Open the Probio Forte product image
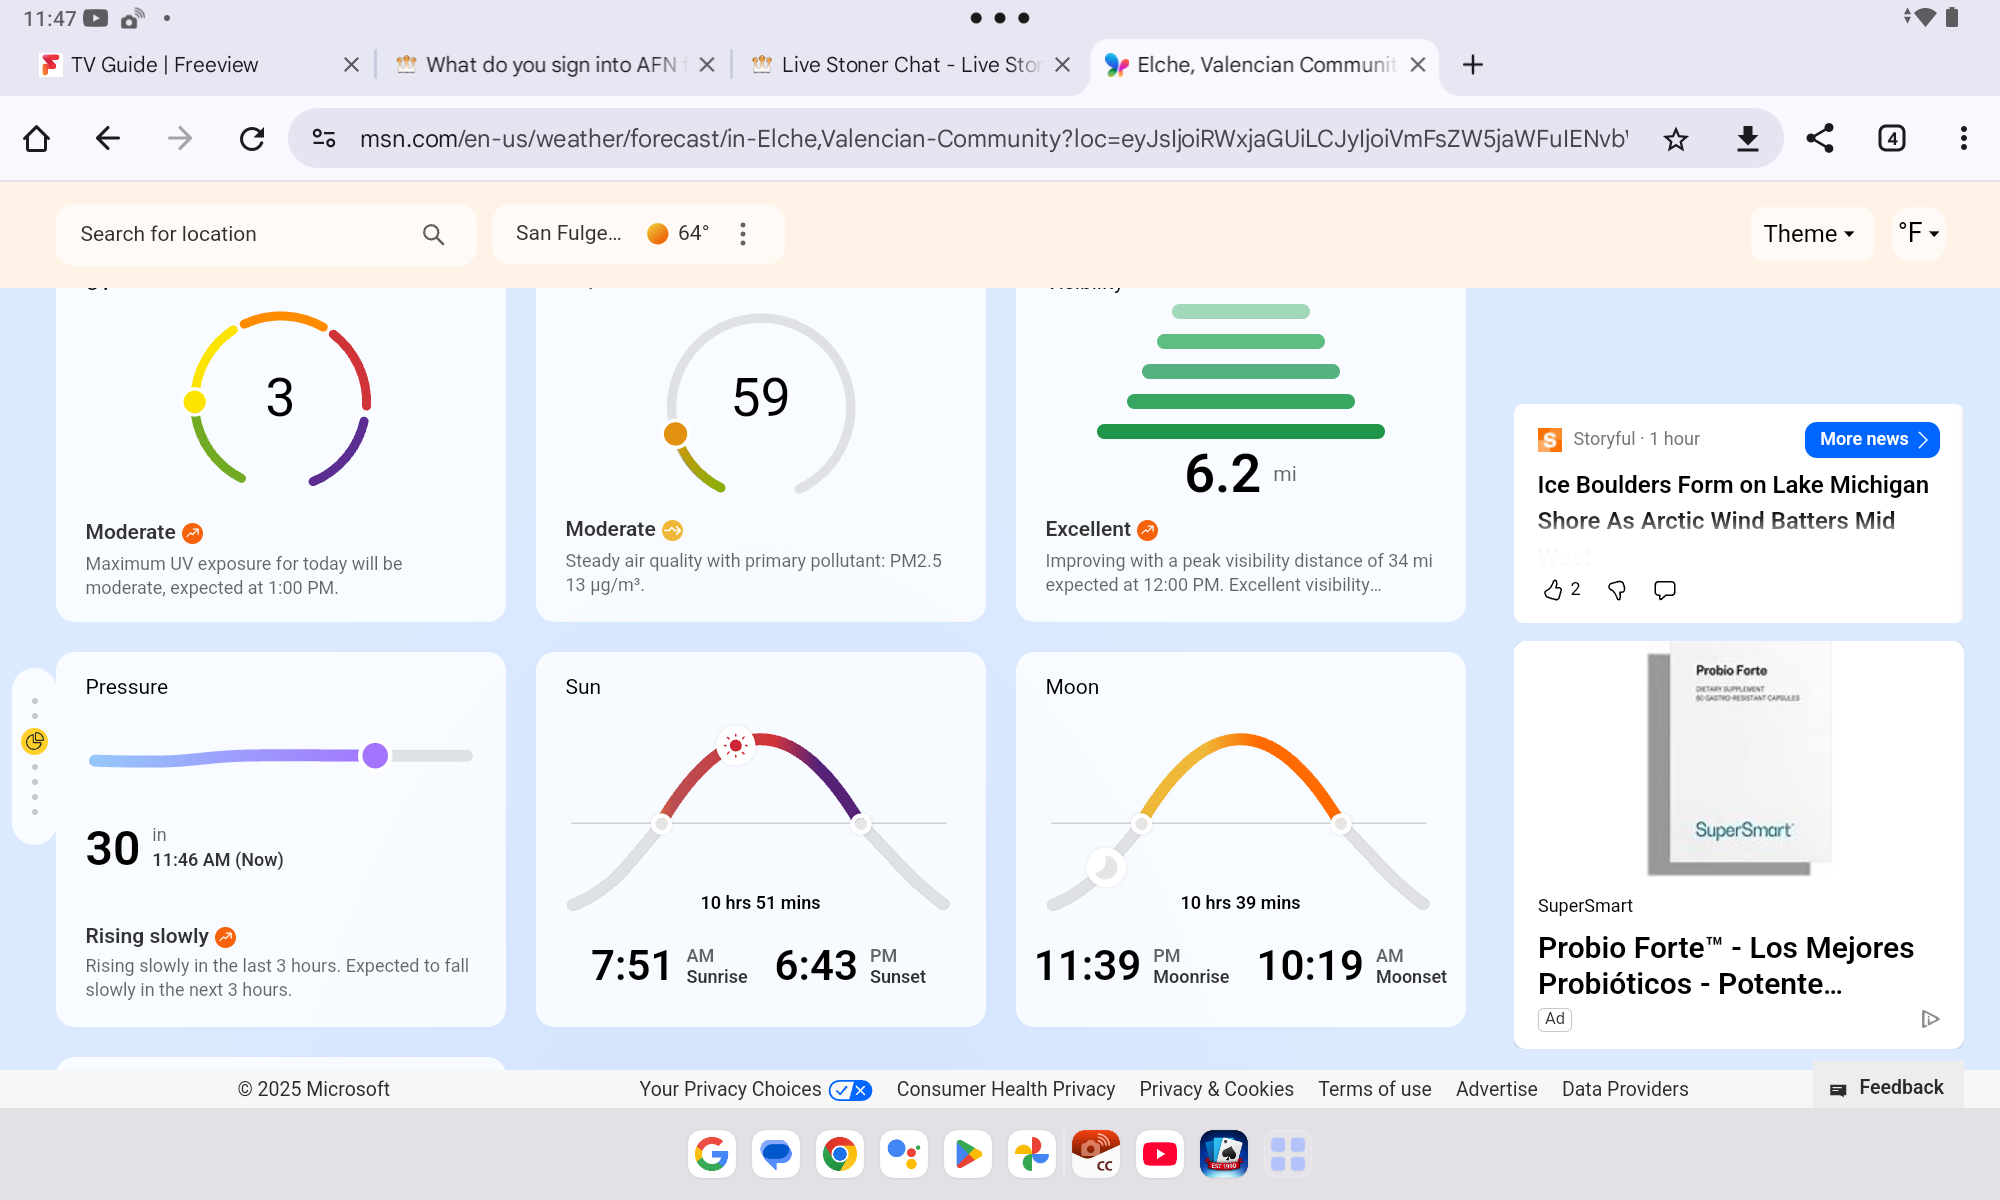2000x1200 pixels. pyautogui.click(x=1738, y=760)
